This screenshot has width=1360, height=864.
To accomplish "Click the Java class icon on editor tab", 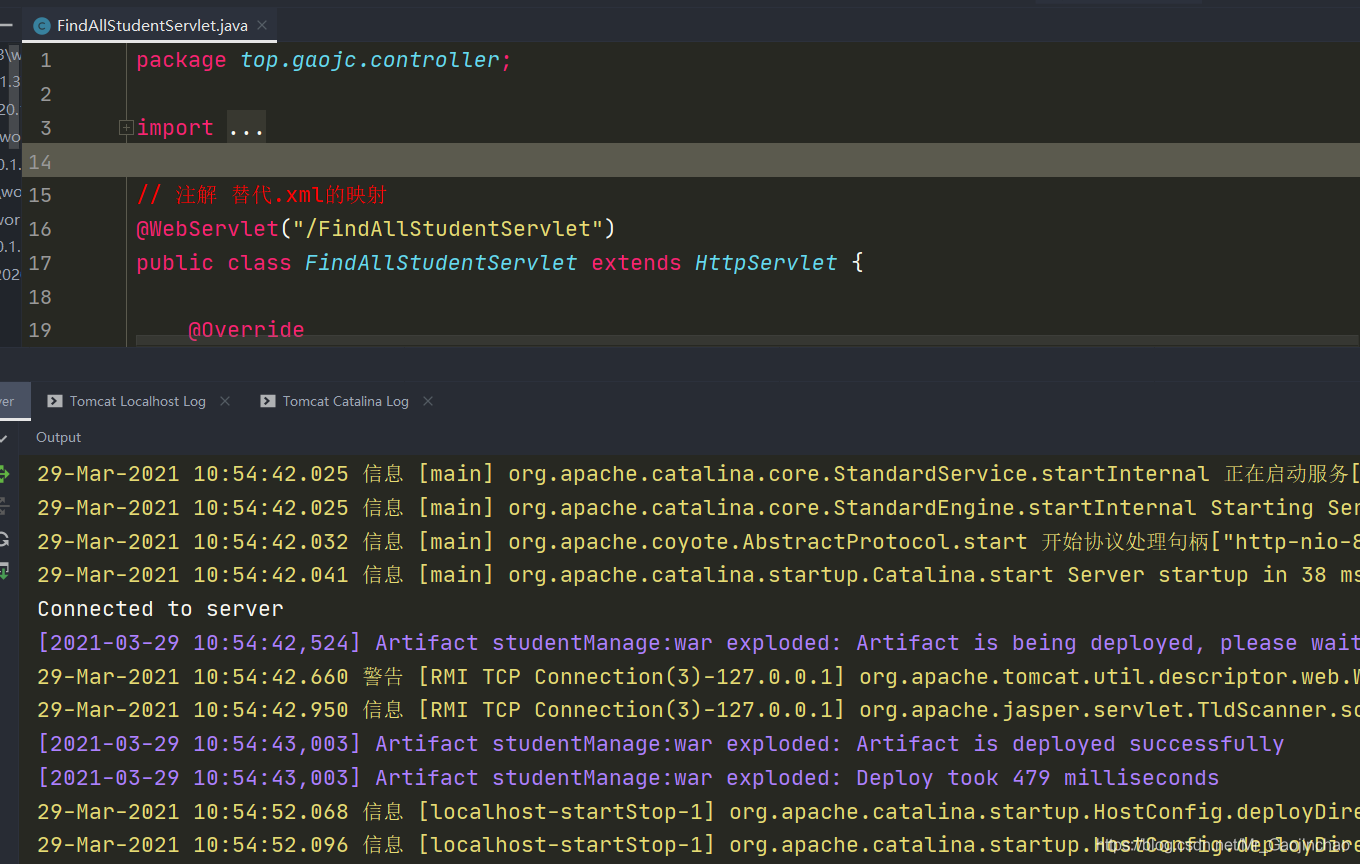I will pos(42,26).
